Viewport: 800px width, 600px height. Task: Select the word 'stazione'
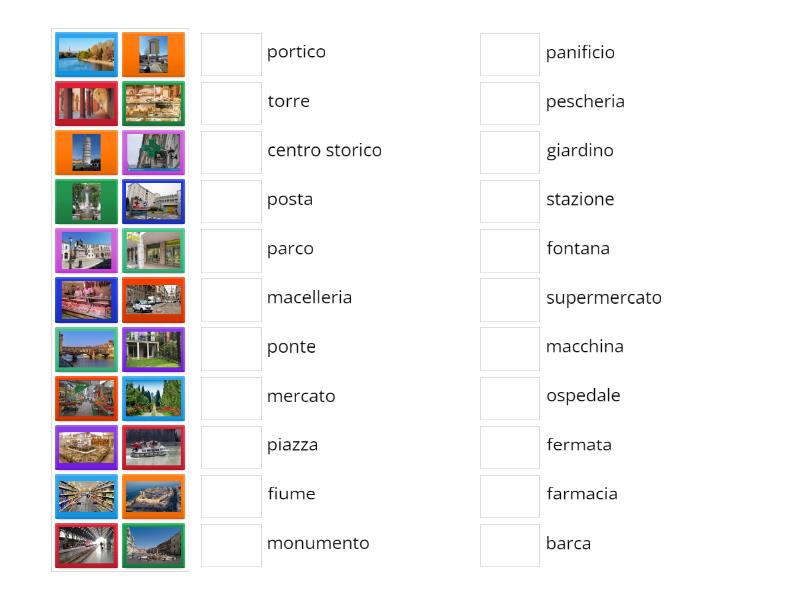pos(580,199)
